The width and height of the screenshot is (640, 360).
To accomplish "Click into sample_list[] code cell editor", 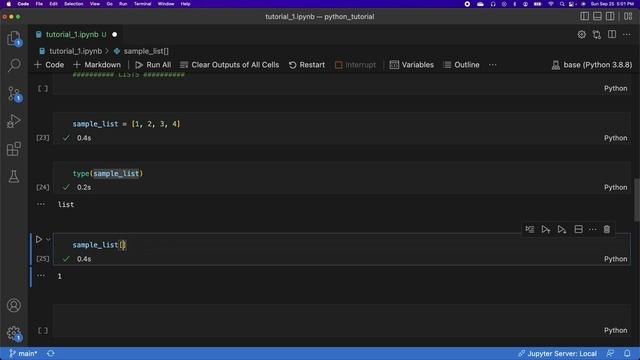I will pyautogui.click(x=341, y=245).
